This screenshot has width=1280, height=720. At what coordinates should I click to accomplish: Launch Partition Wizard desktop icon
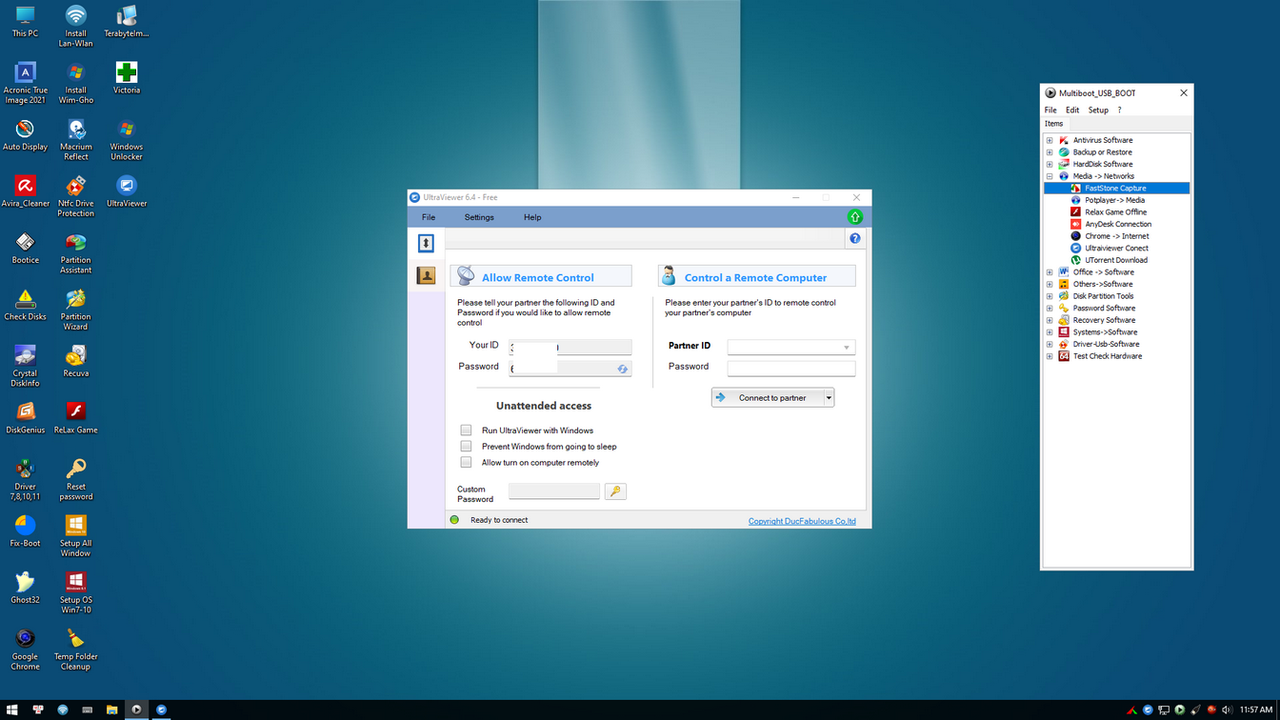(76, 310)
